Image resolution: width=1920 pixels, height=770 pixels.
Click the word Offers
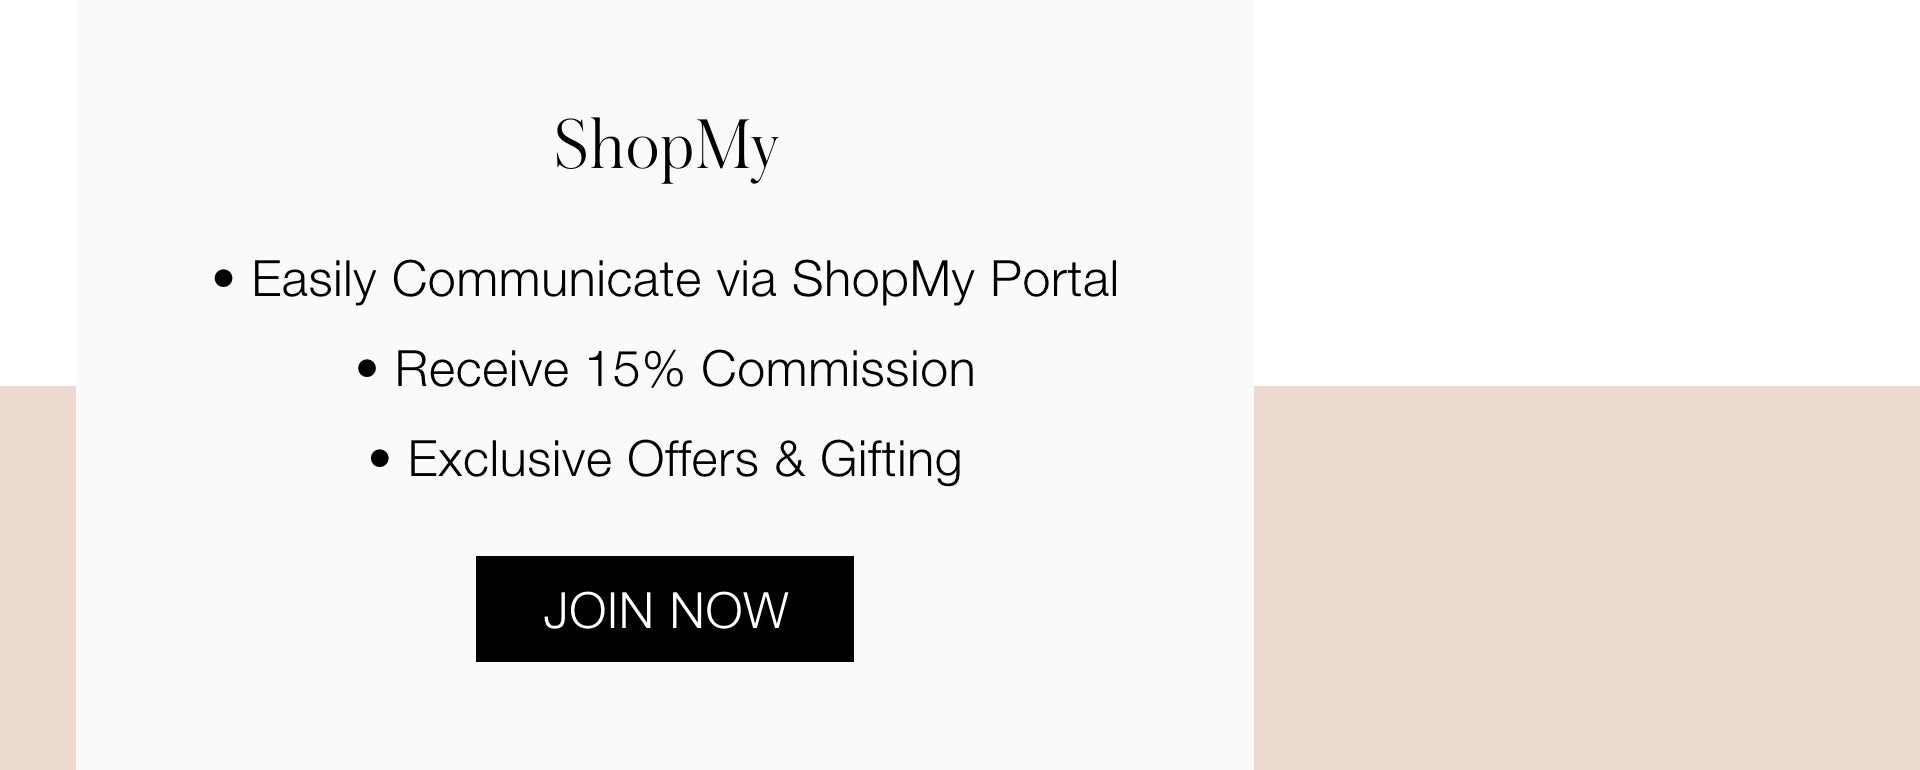[692, 459]
